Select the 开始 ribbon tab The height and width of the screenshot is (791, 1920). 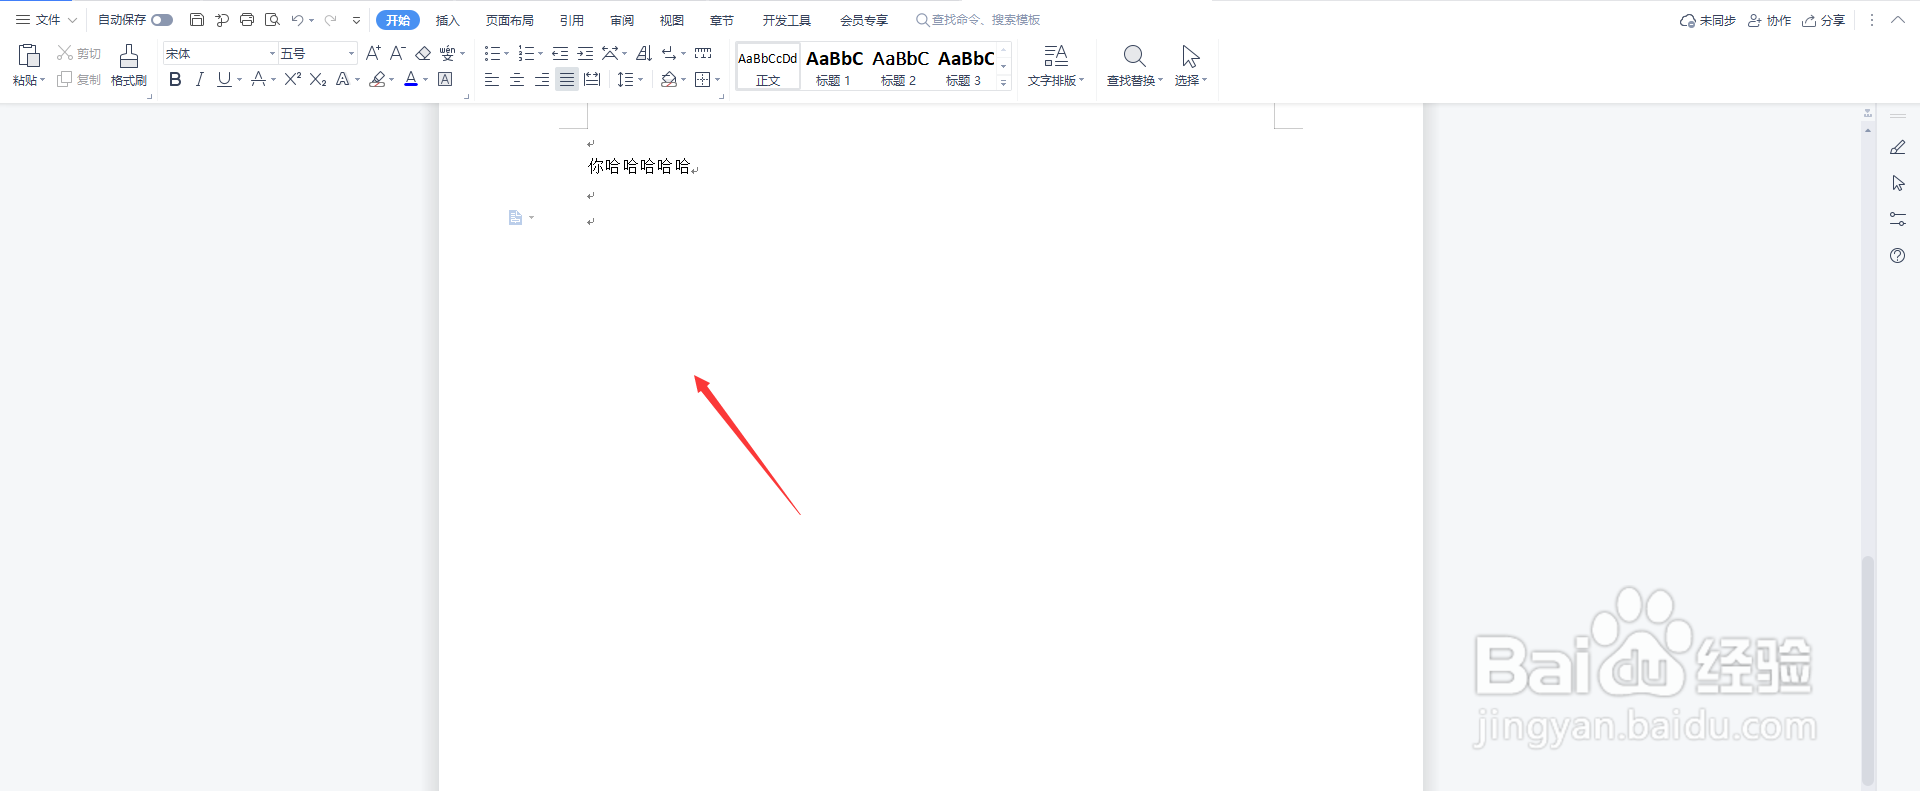(398, 20)
